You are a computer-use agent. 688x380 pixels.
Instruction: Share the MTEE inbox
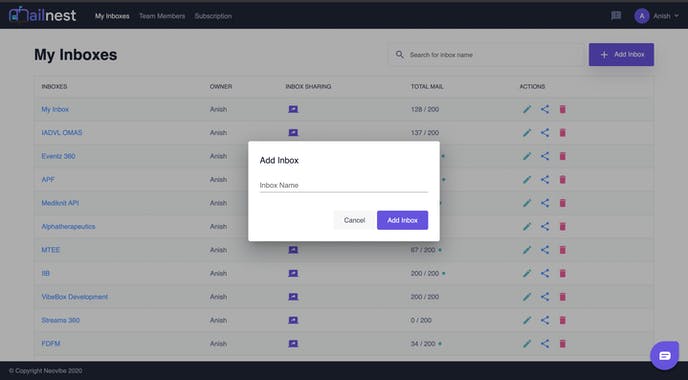click(x=545, y=250)
